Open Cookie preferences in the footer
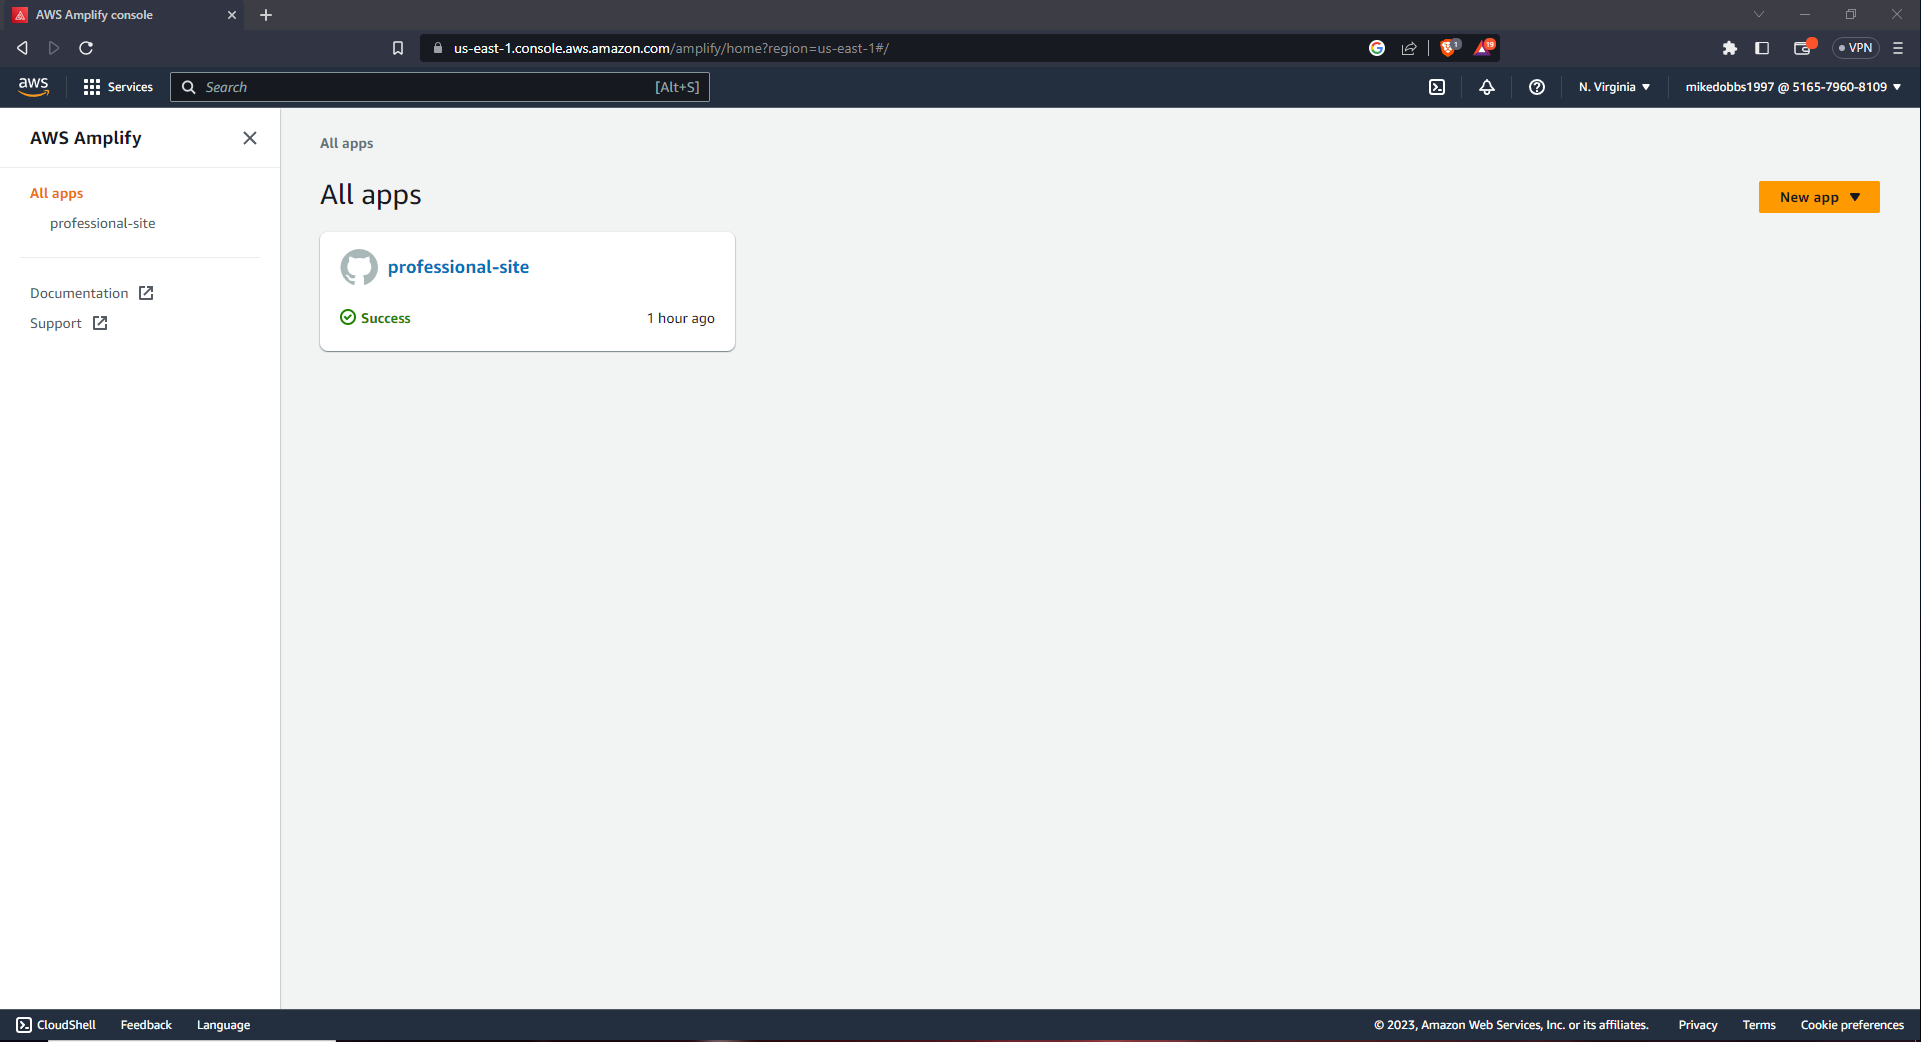The width and height of the screenshot is (1921, 1042). (1852, 1025)
